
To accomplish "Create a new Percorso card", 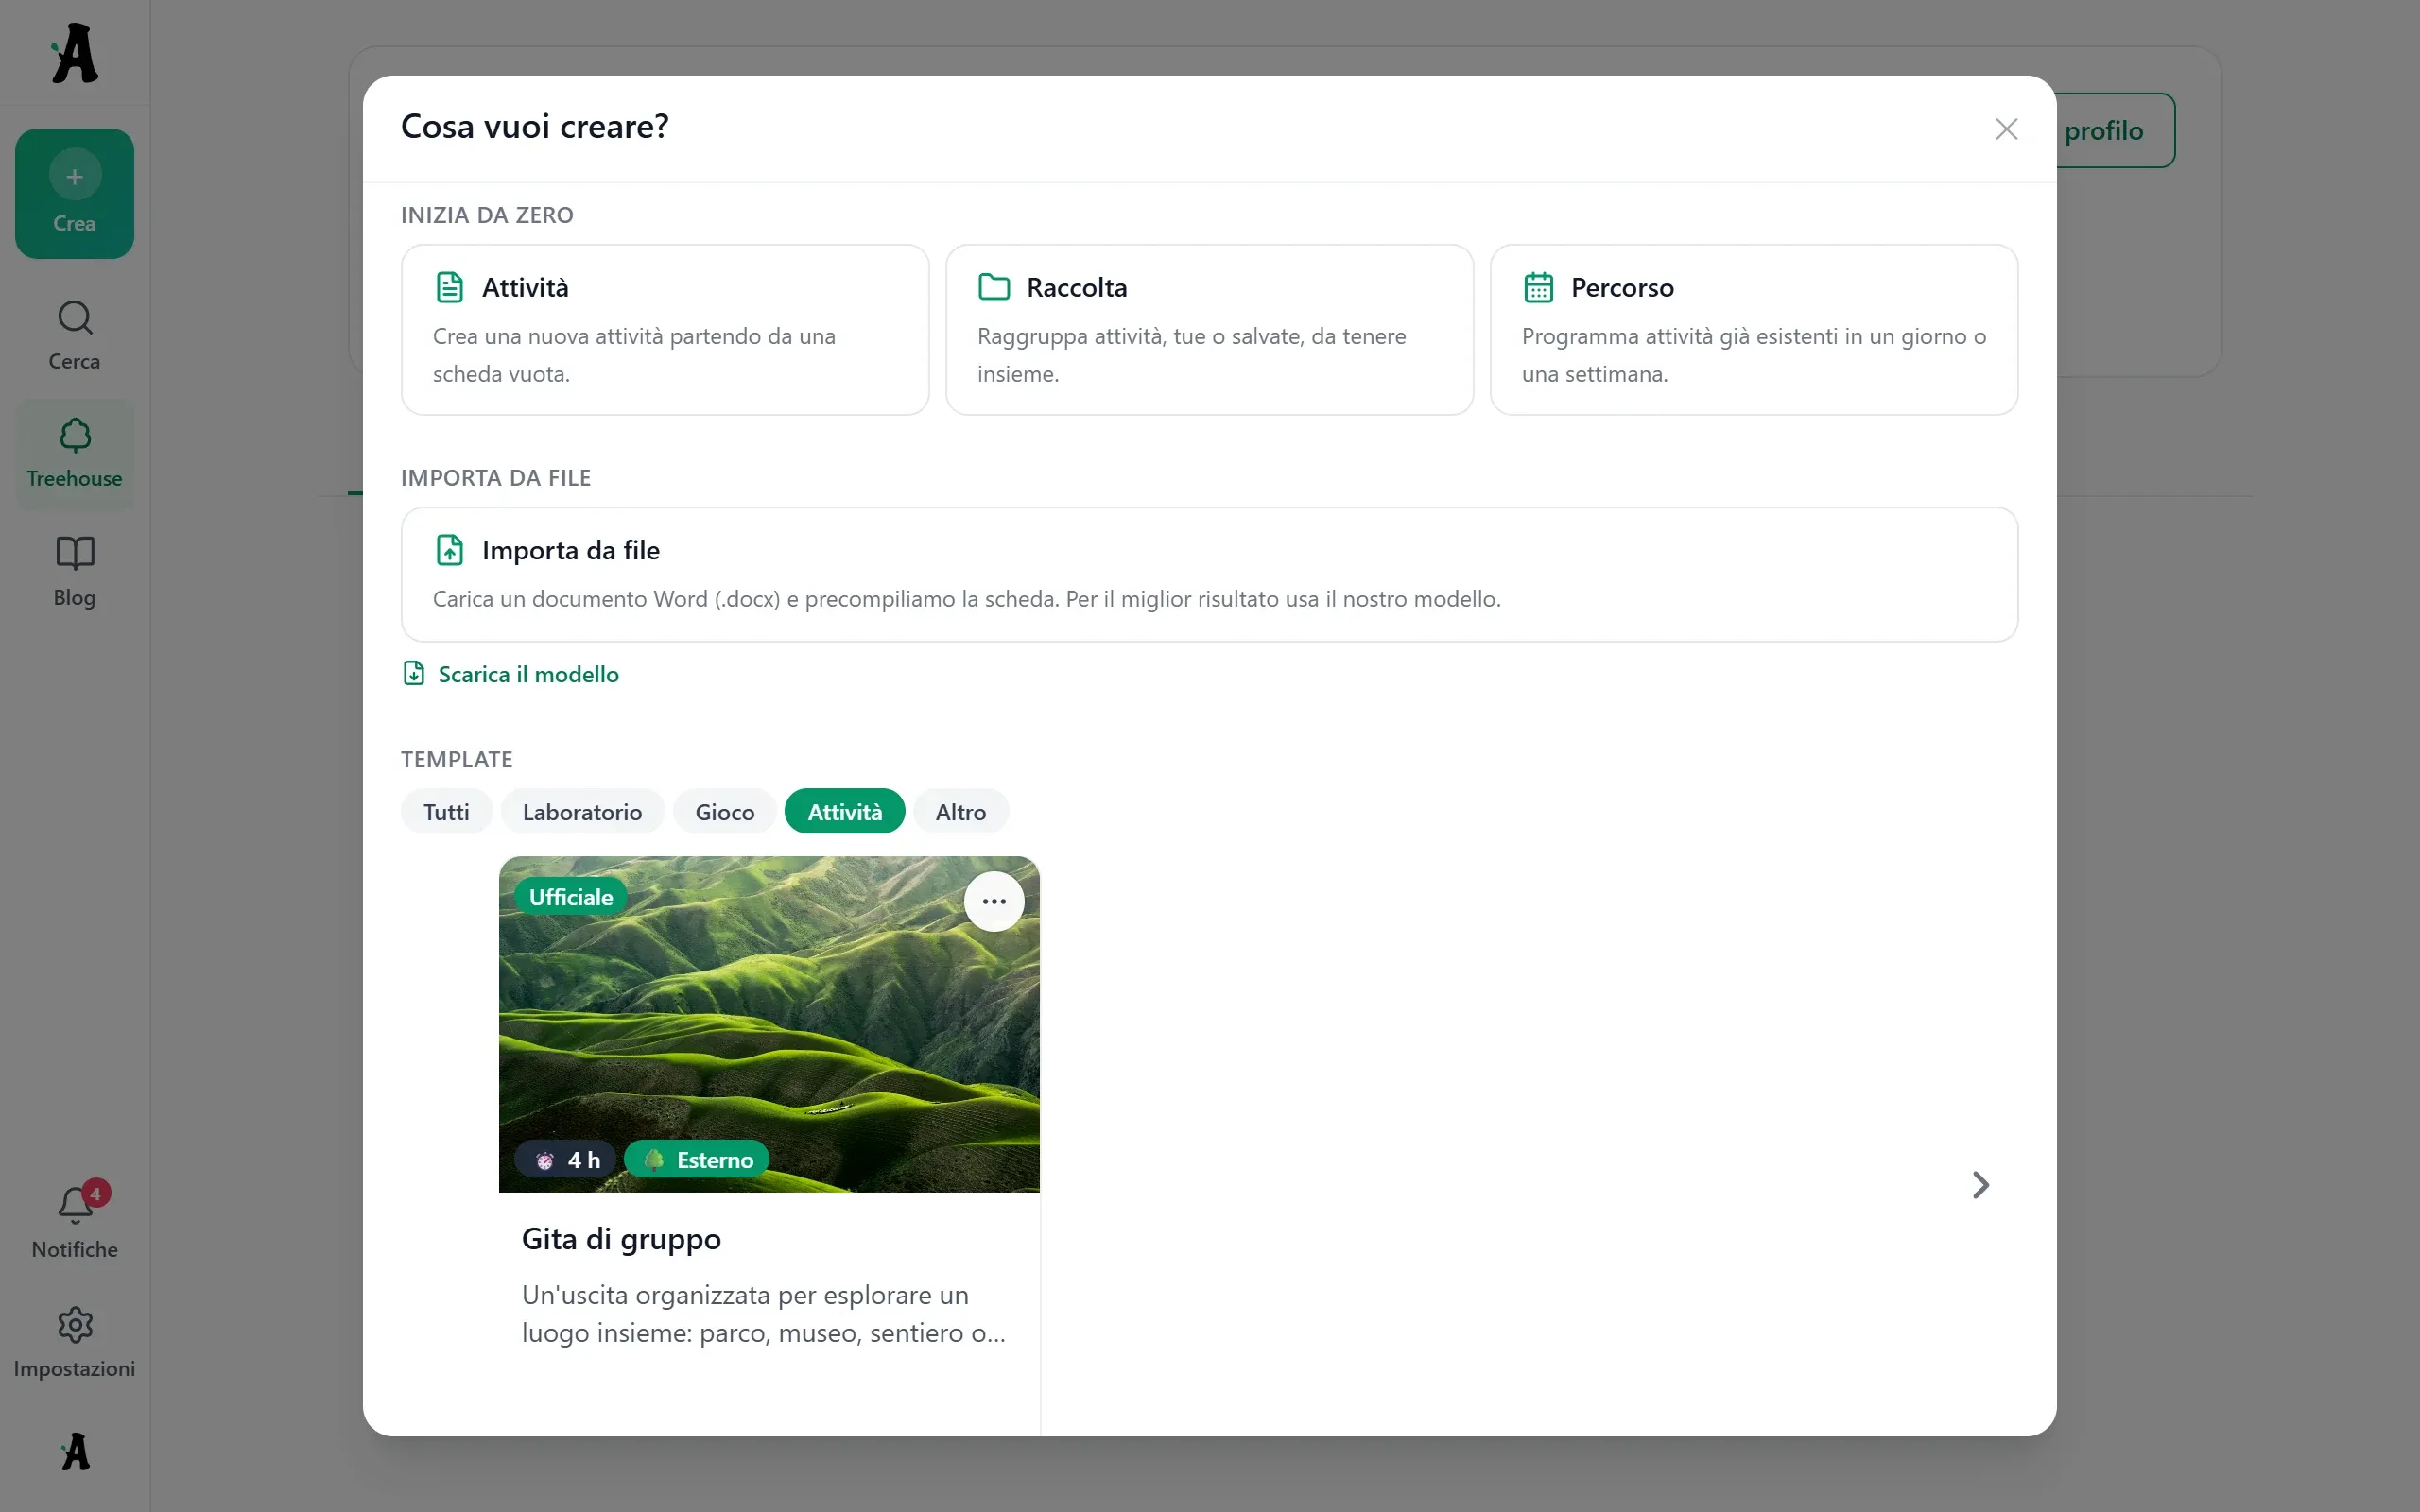I will tap(1754, 330).
